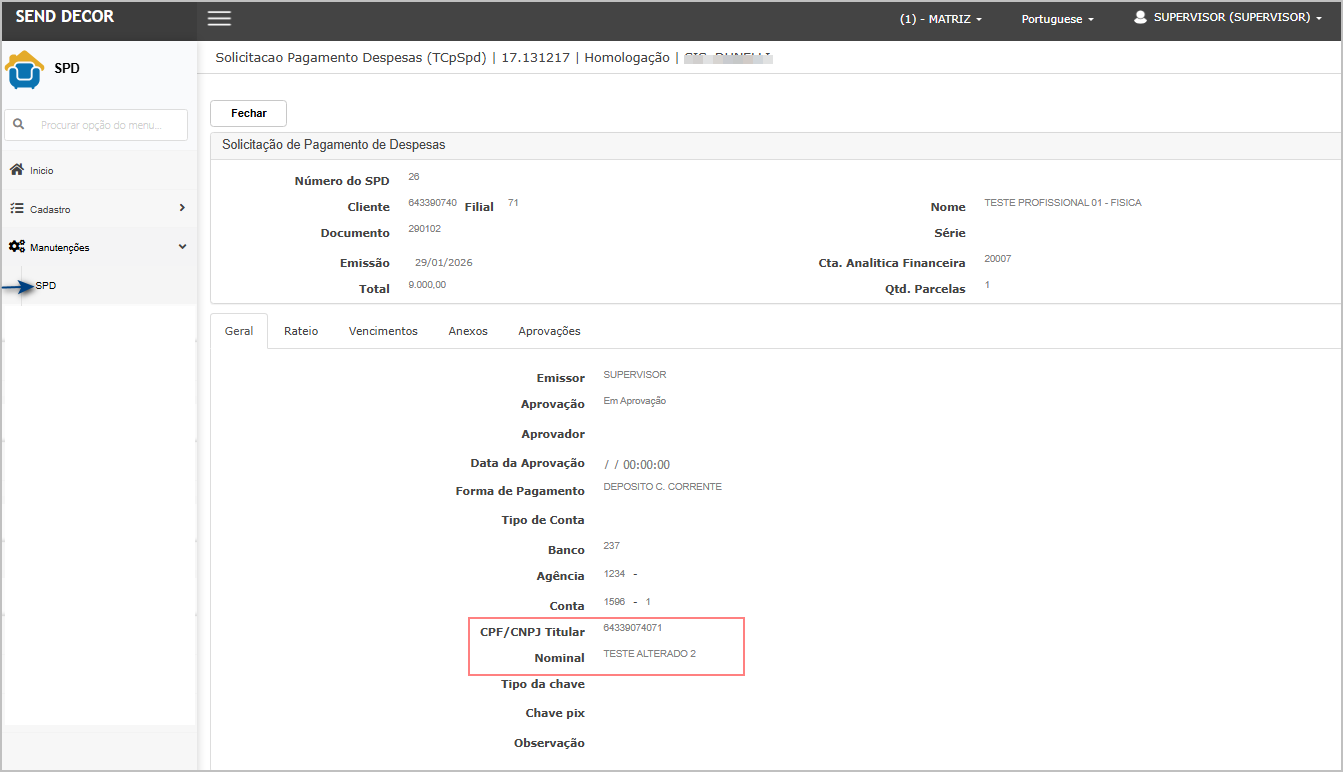This screenshot has height=772, width=1343.
Task: Open the Aprovações tab
Action: tap(549, 331)
